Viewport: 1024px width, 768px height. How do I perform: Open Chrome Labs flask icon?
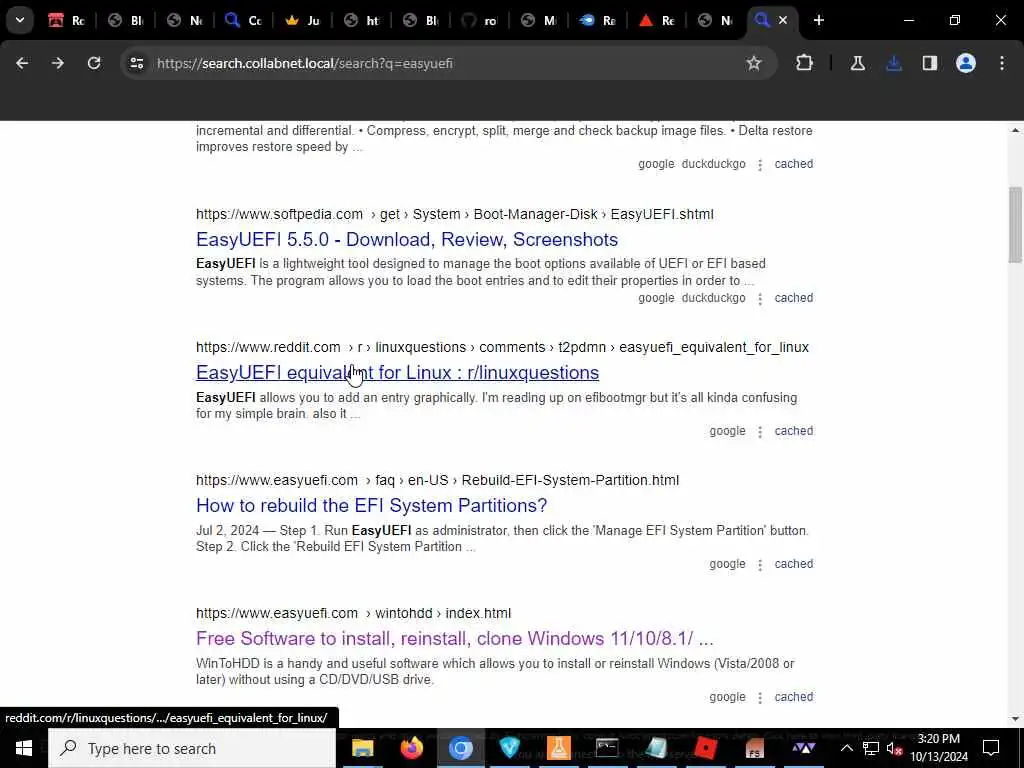[x=857, y=63]
